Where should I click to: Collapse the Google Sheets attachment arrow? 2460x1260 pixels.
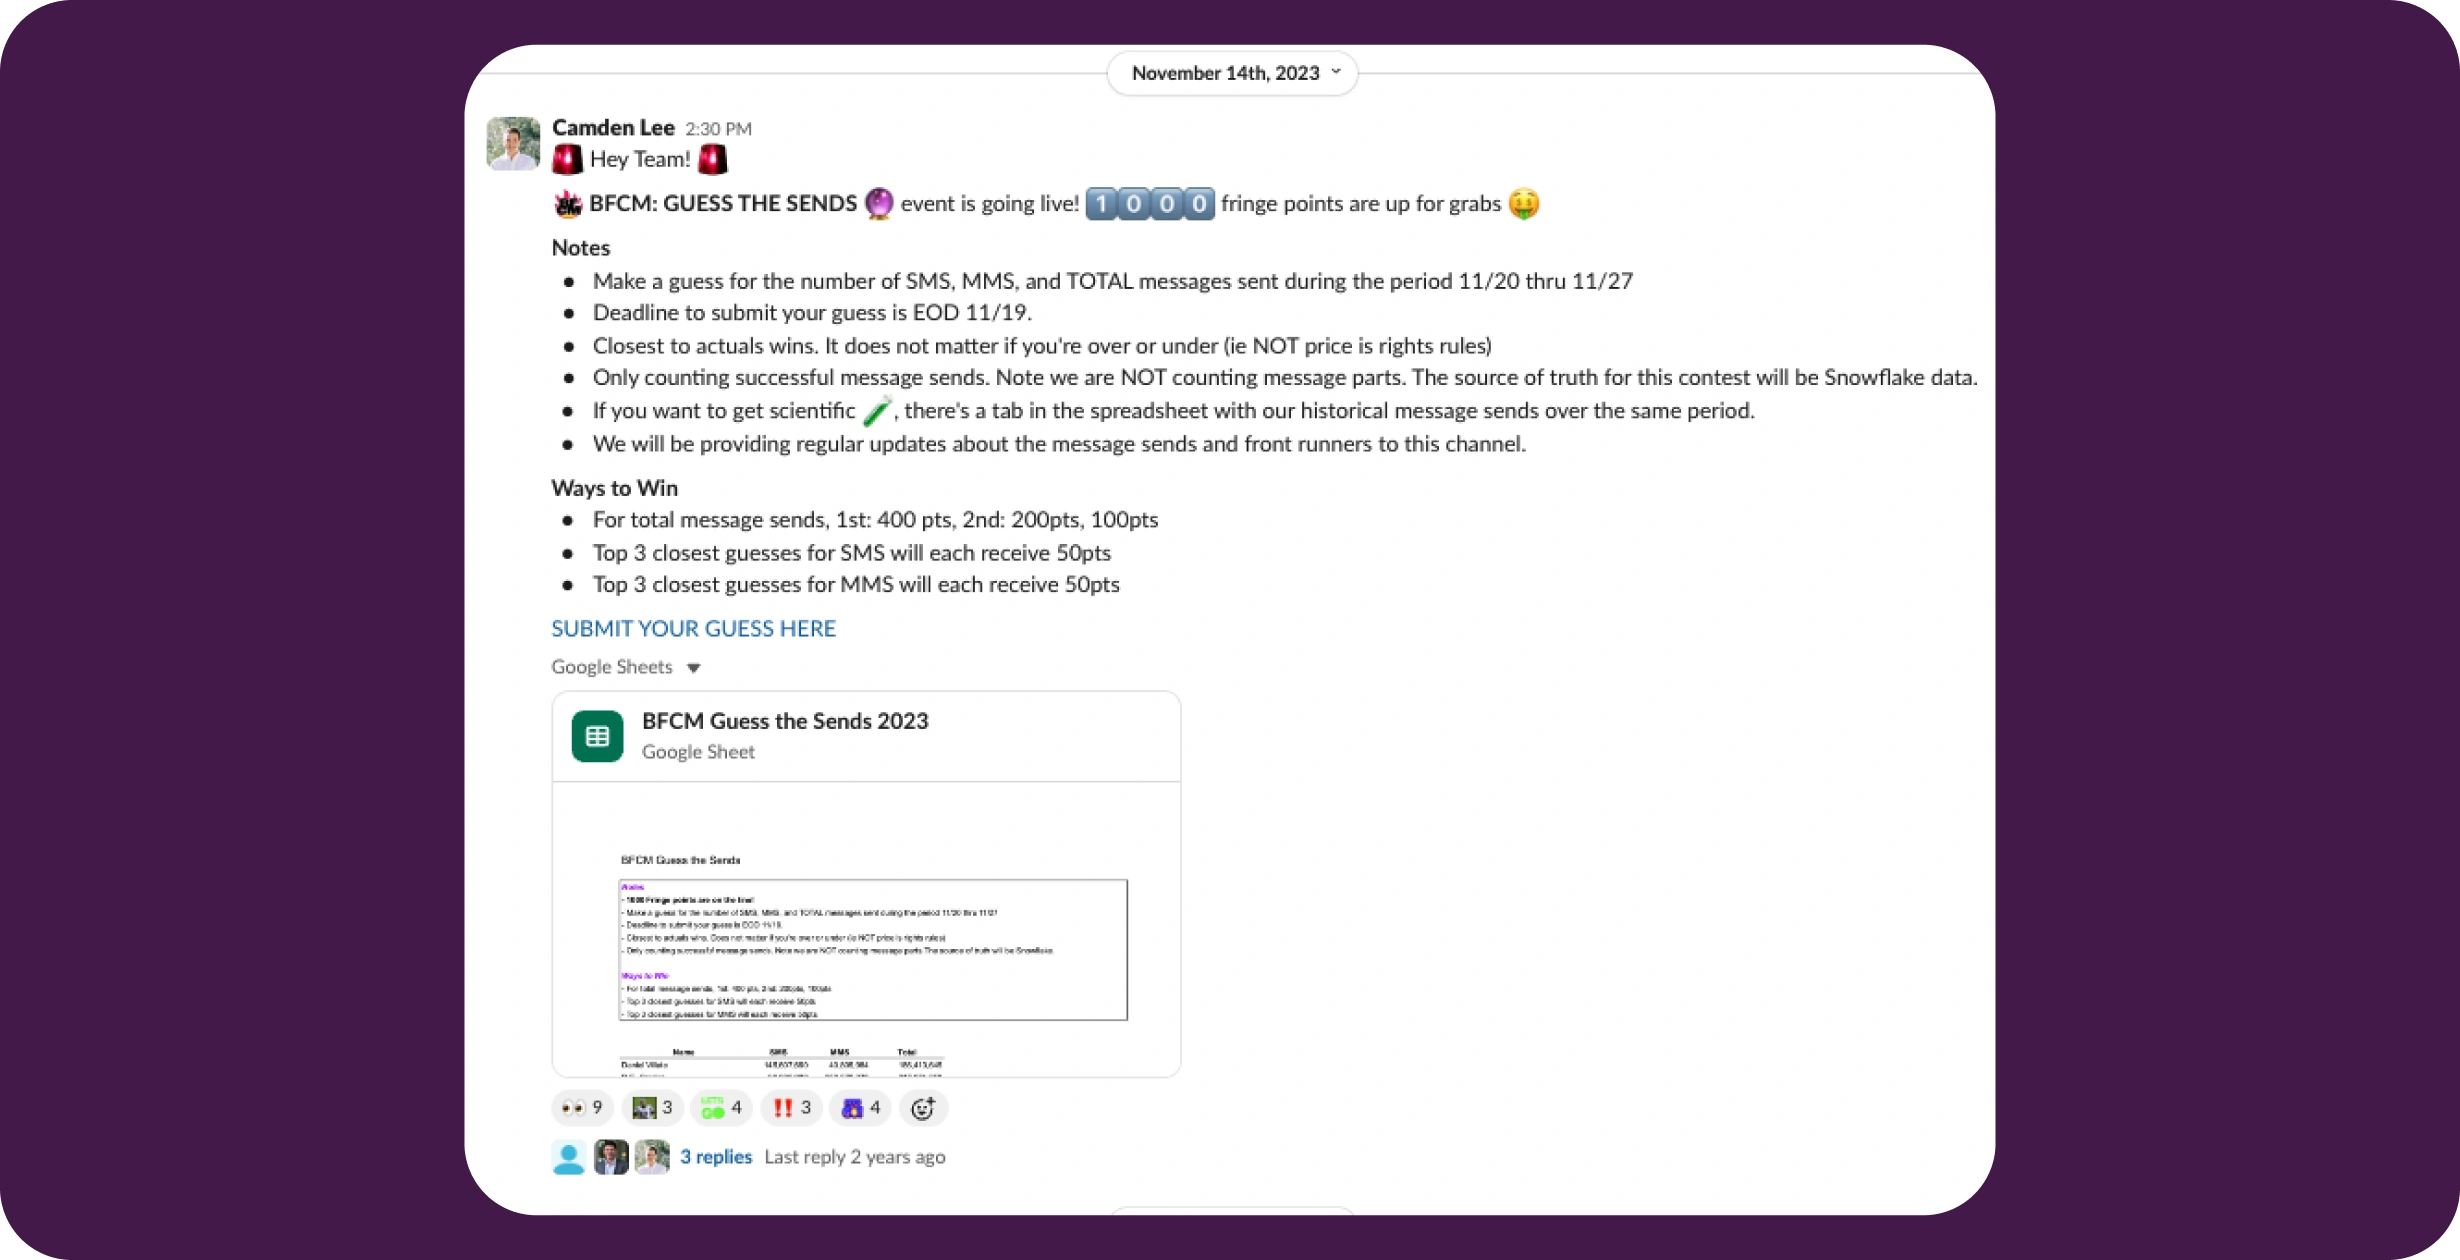693,668
